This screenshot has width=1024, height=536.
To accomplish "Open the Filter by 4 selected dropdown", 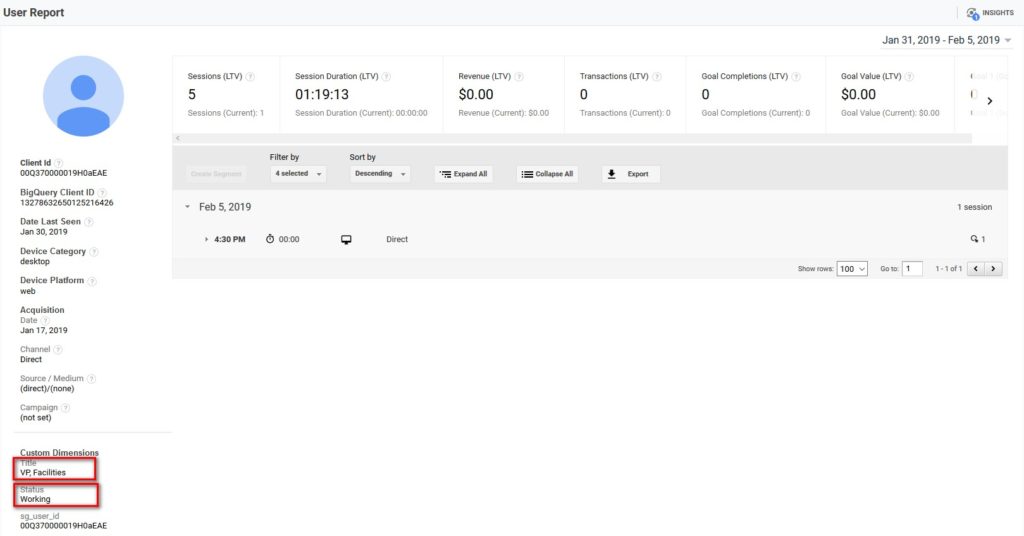I will coord(298,174).
